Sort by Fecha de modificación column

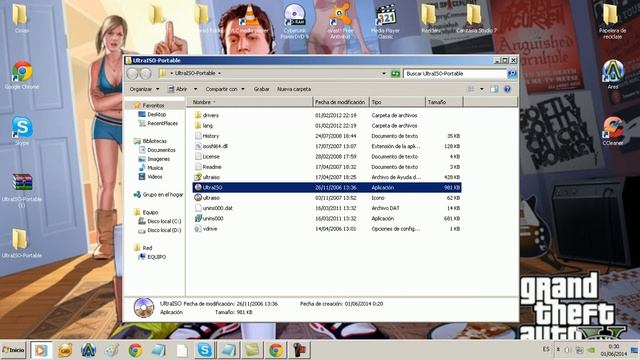click(x=340, y=102)
